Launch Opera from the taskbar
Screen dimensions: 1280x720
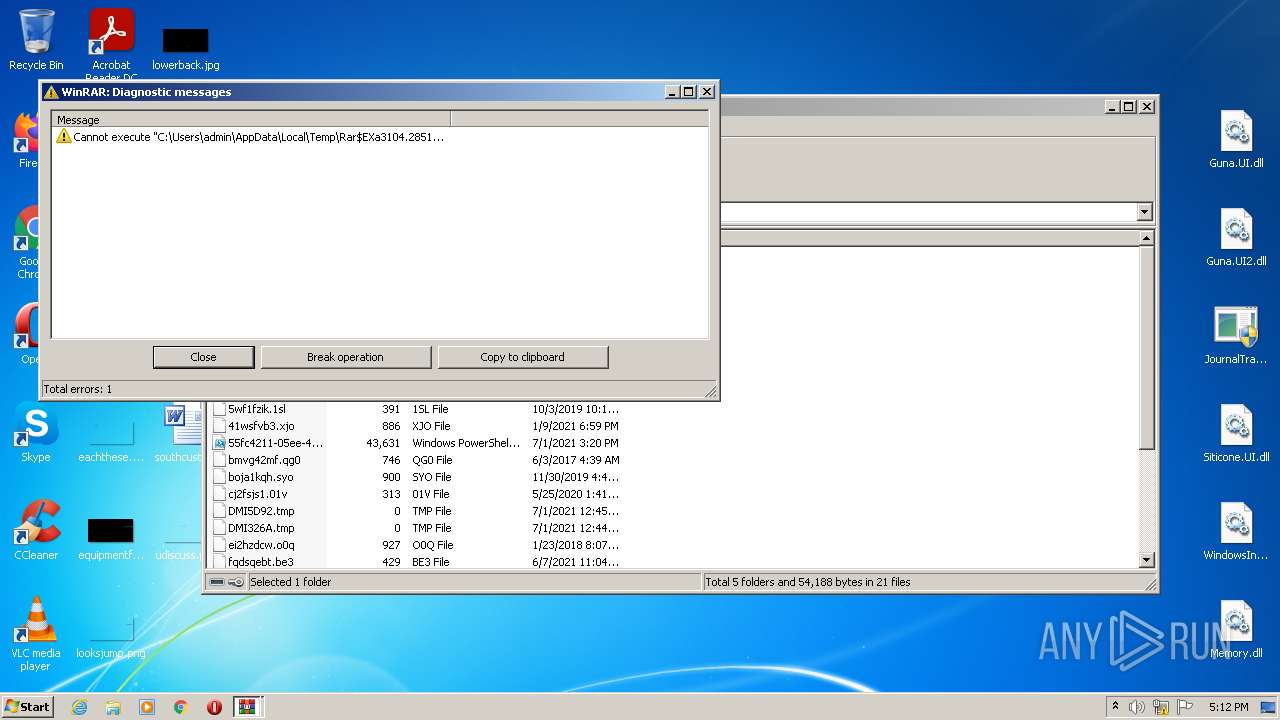[214, 707]
